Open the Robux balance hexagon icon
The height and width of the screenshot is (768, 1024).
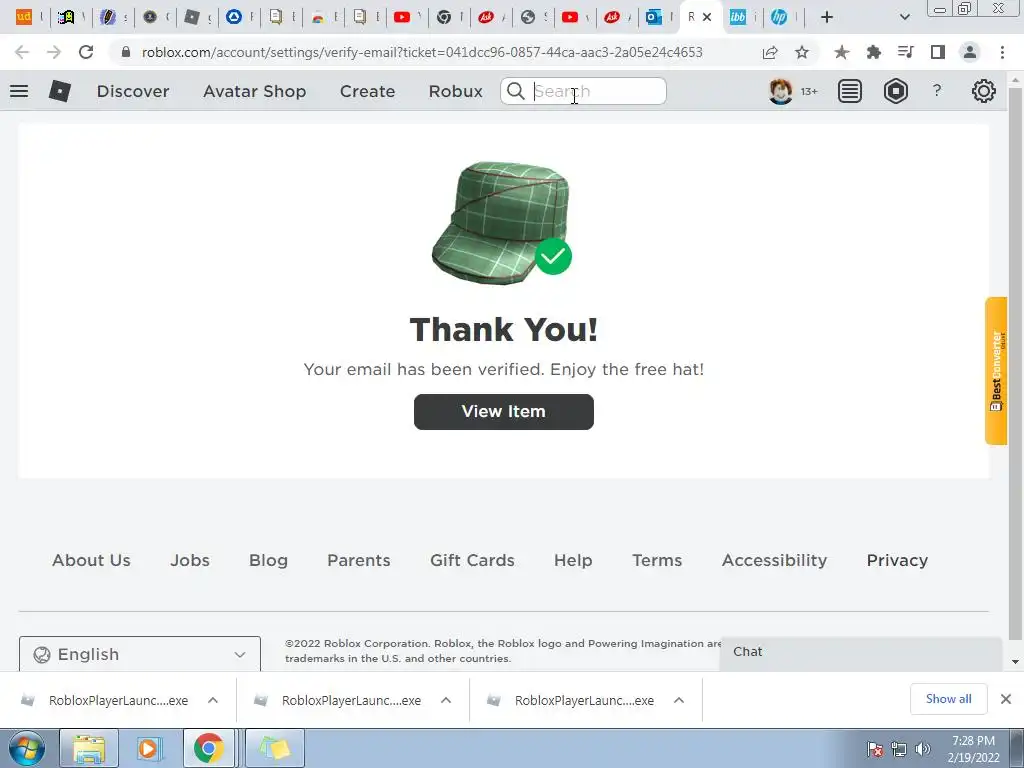click(x=895, y=91)
